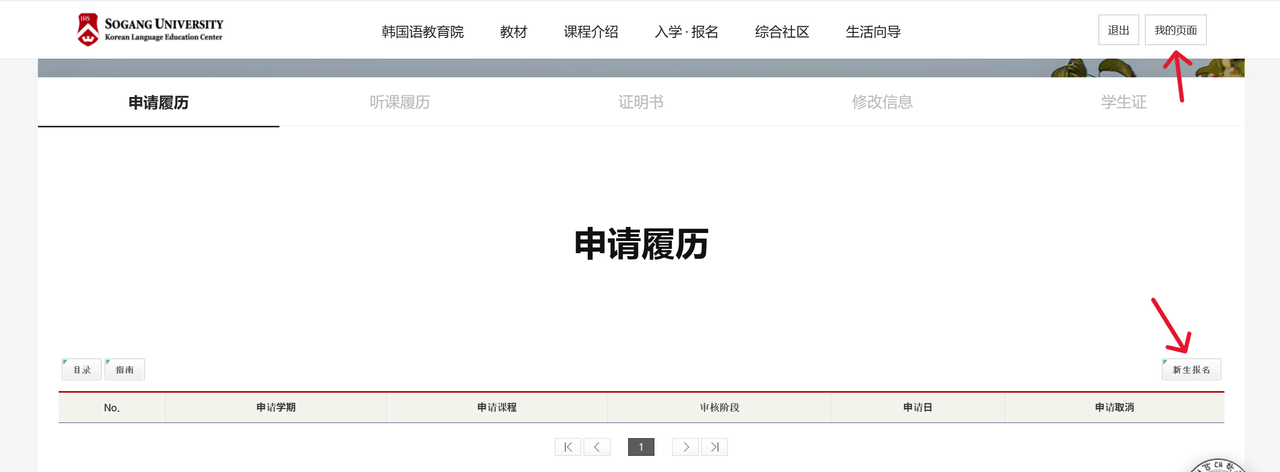Switch to the 证明书 tab
The height and width of the screenshot is (472, 1280).
[641, 102]
